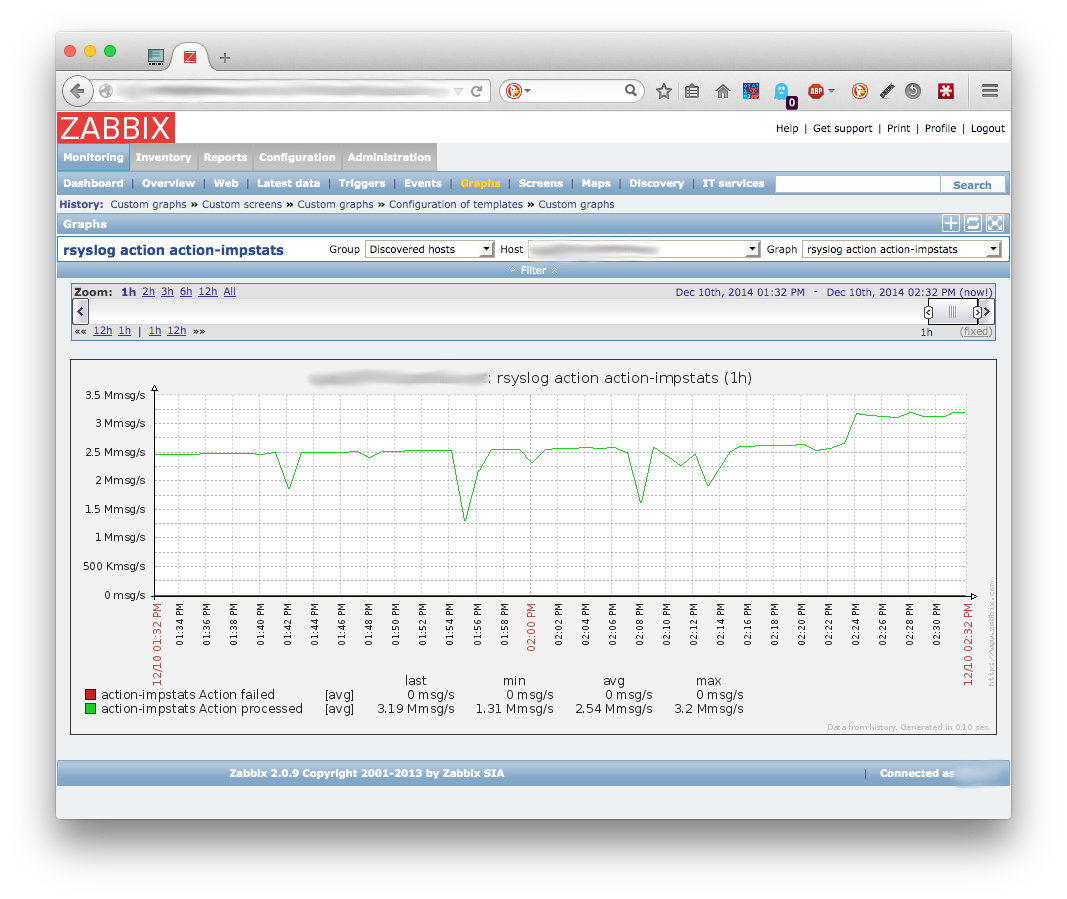Click the Print link

[898, 128]
